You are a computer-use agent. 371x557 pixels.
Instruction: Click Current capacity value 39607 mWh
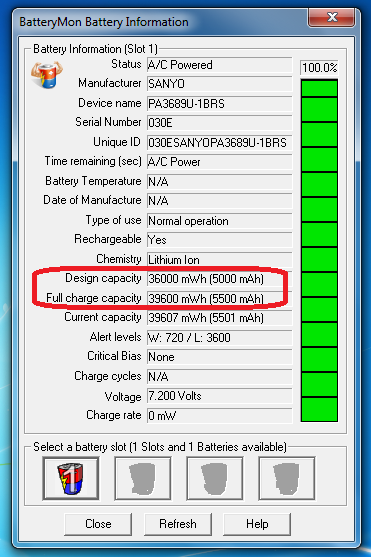click(x=220, y=318)
